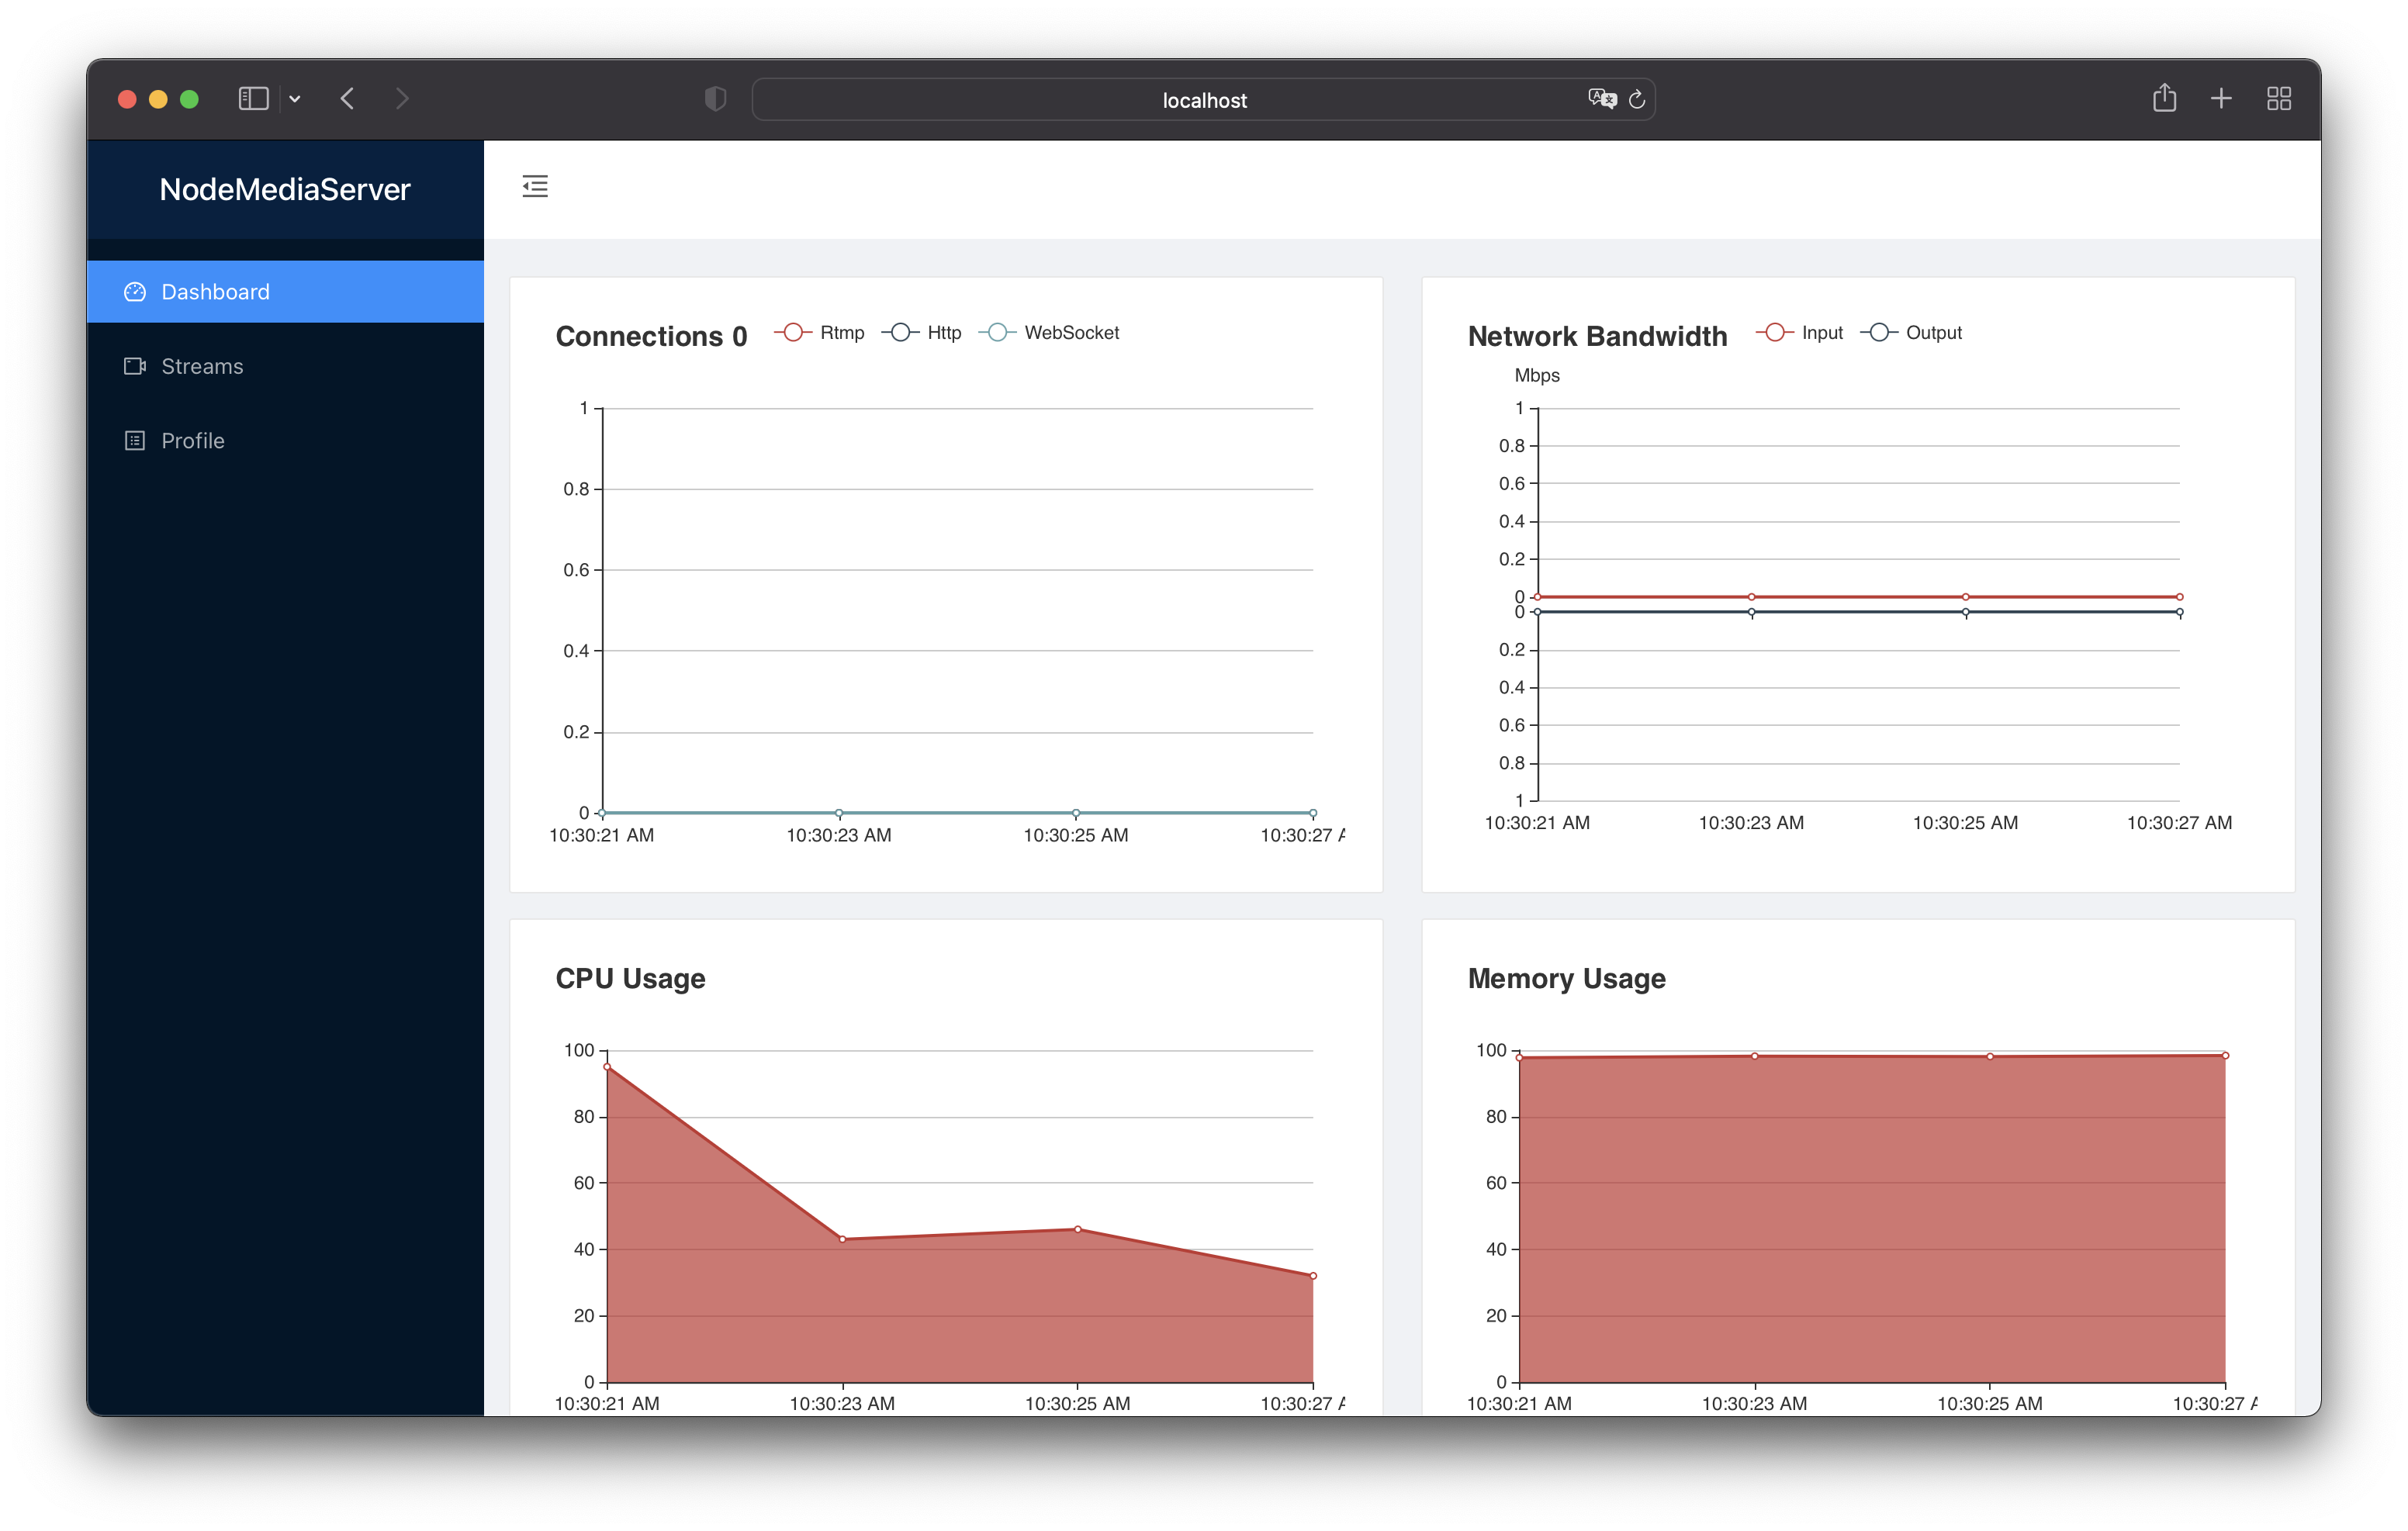2408x1531 pixels.
Task: Click the Dashboard gauge icon in the sidebar
Action: (x=135, y=291)
